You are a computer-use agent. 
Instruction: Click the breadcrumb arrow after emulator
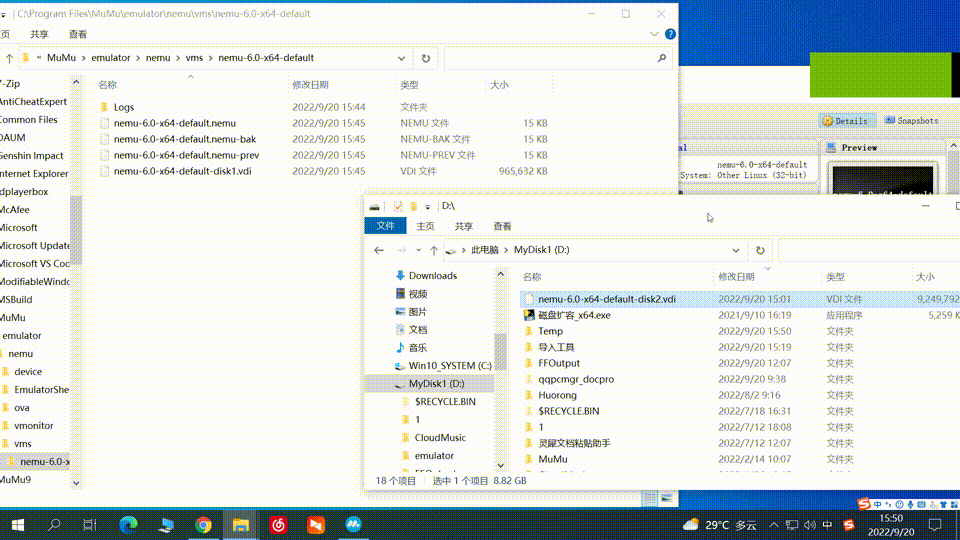click(x=138, y=58)
